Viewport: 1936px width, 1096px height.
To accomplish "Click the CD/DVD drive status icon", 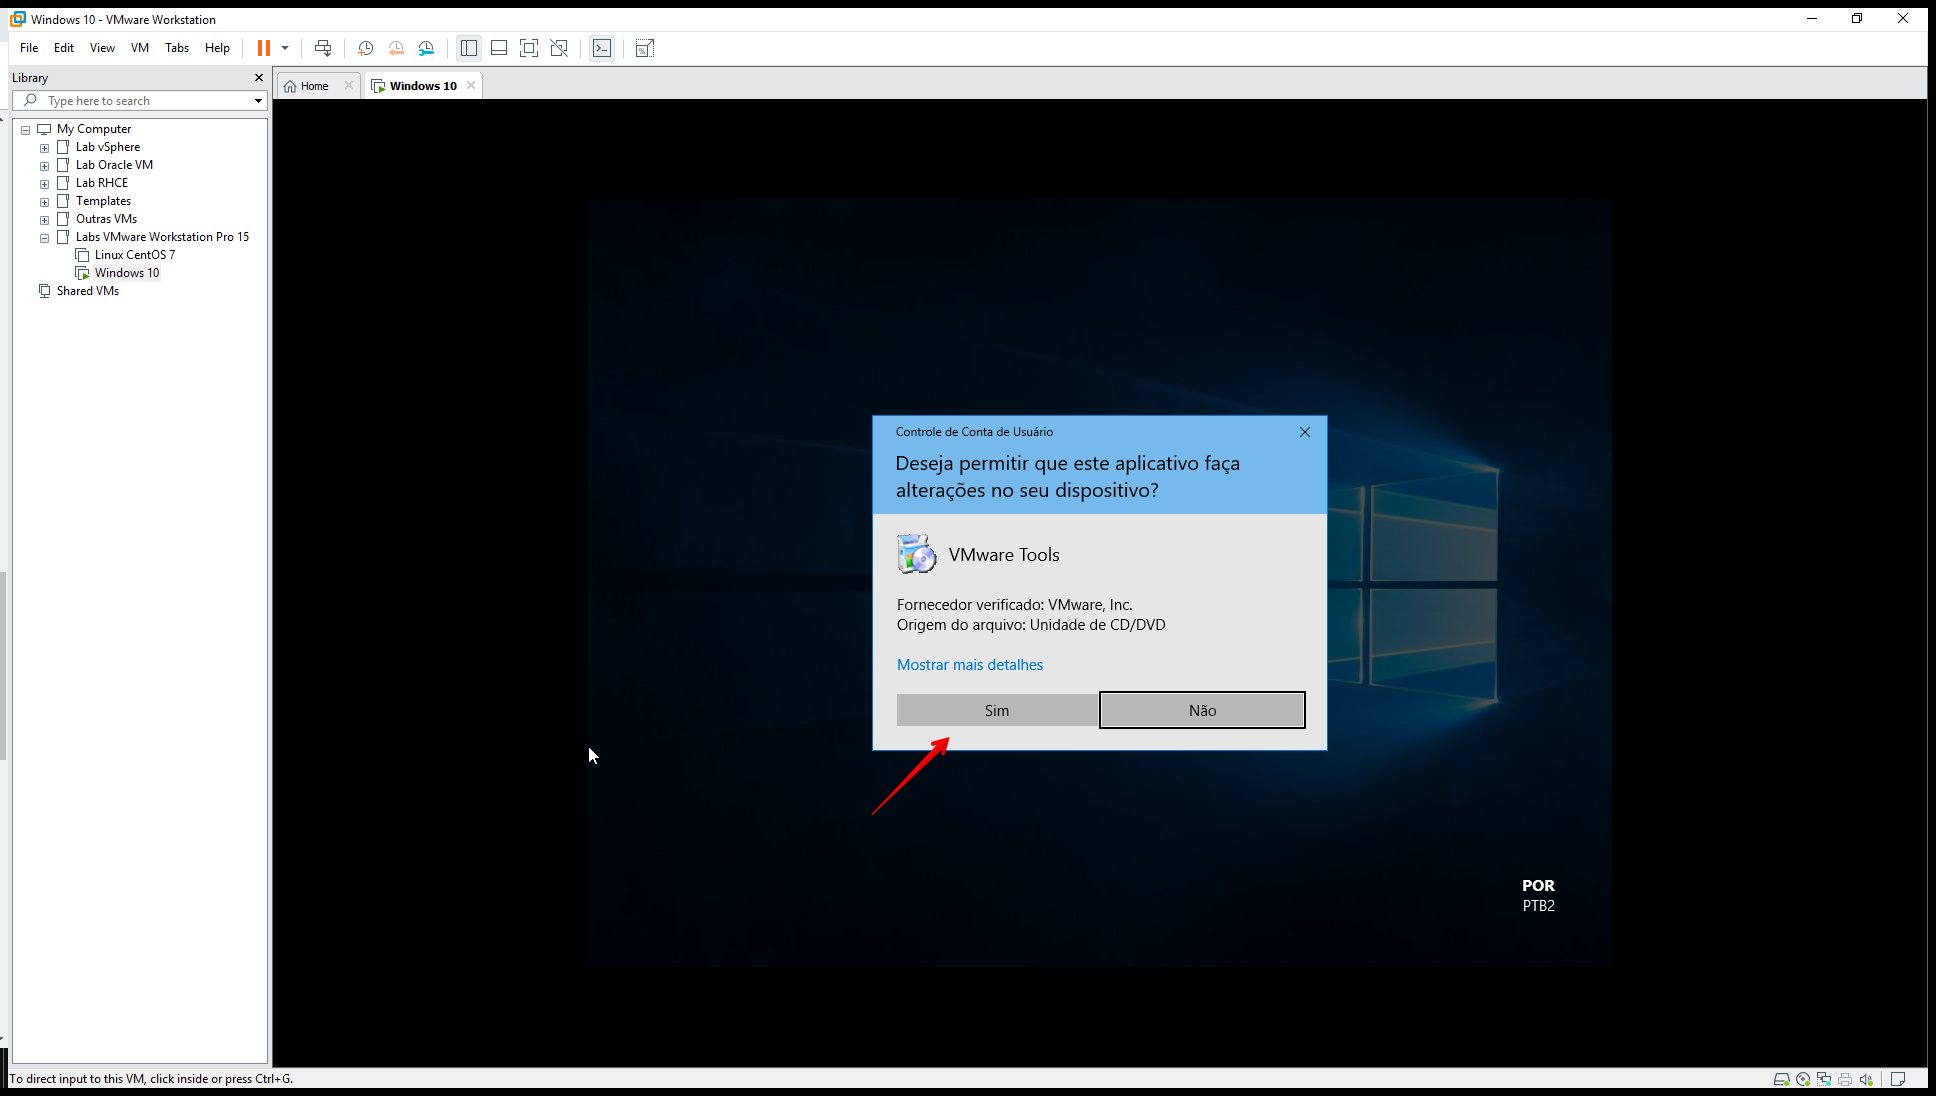I will [1803, 1079].
